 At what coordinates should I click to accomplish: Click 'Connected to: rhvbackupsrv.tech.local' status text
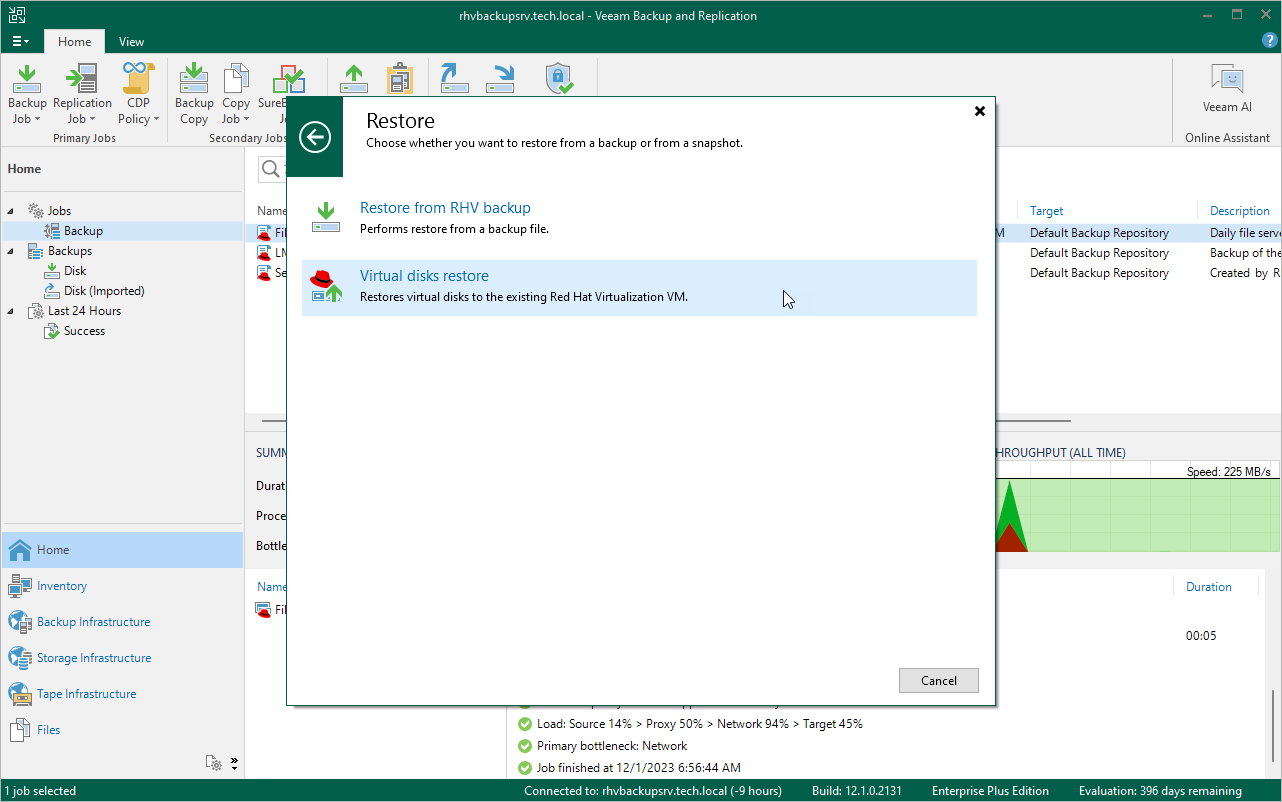[x=653, y=791]
